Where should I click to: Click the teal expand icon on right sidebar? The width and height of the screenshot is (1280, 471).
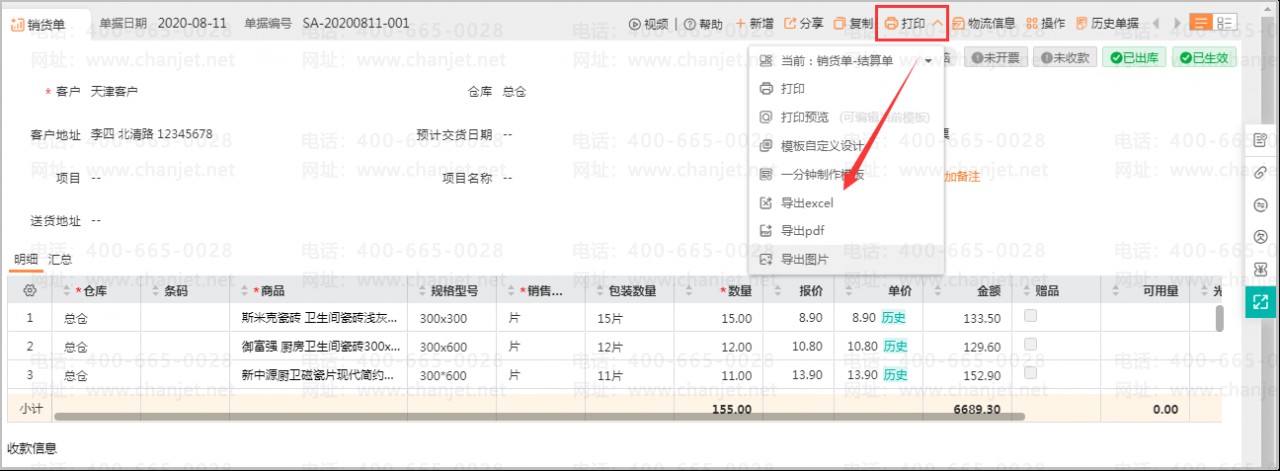[1260, 300]
